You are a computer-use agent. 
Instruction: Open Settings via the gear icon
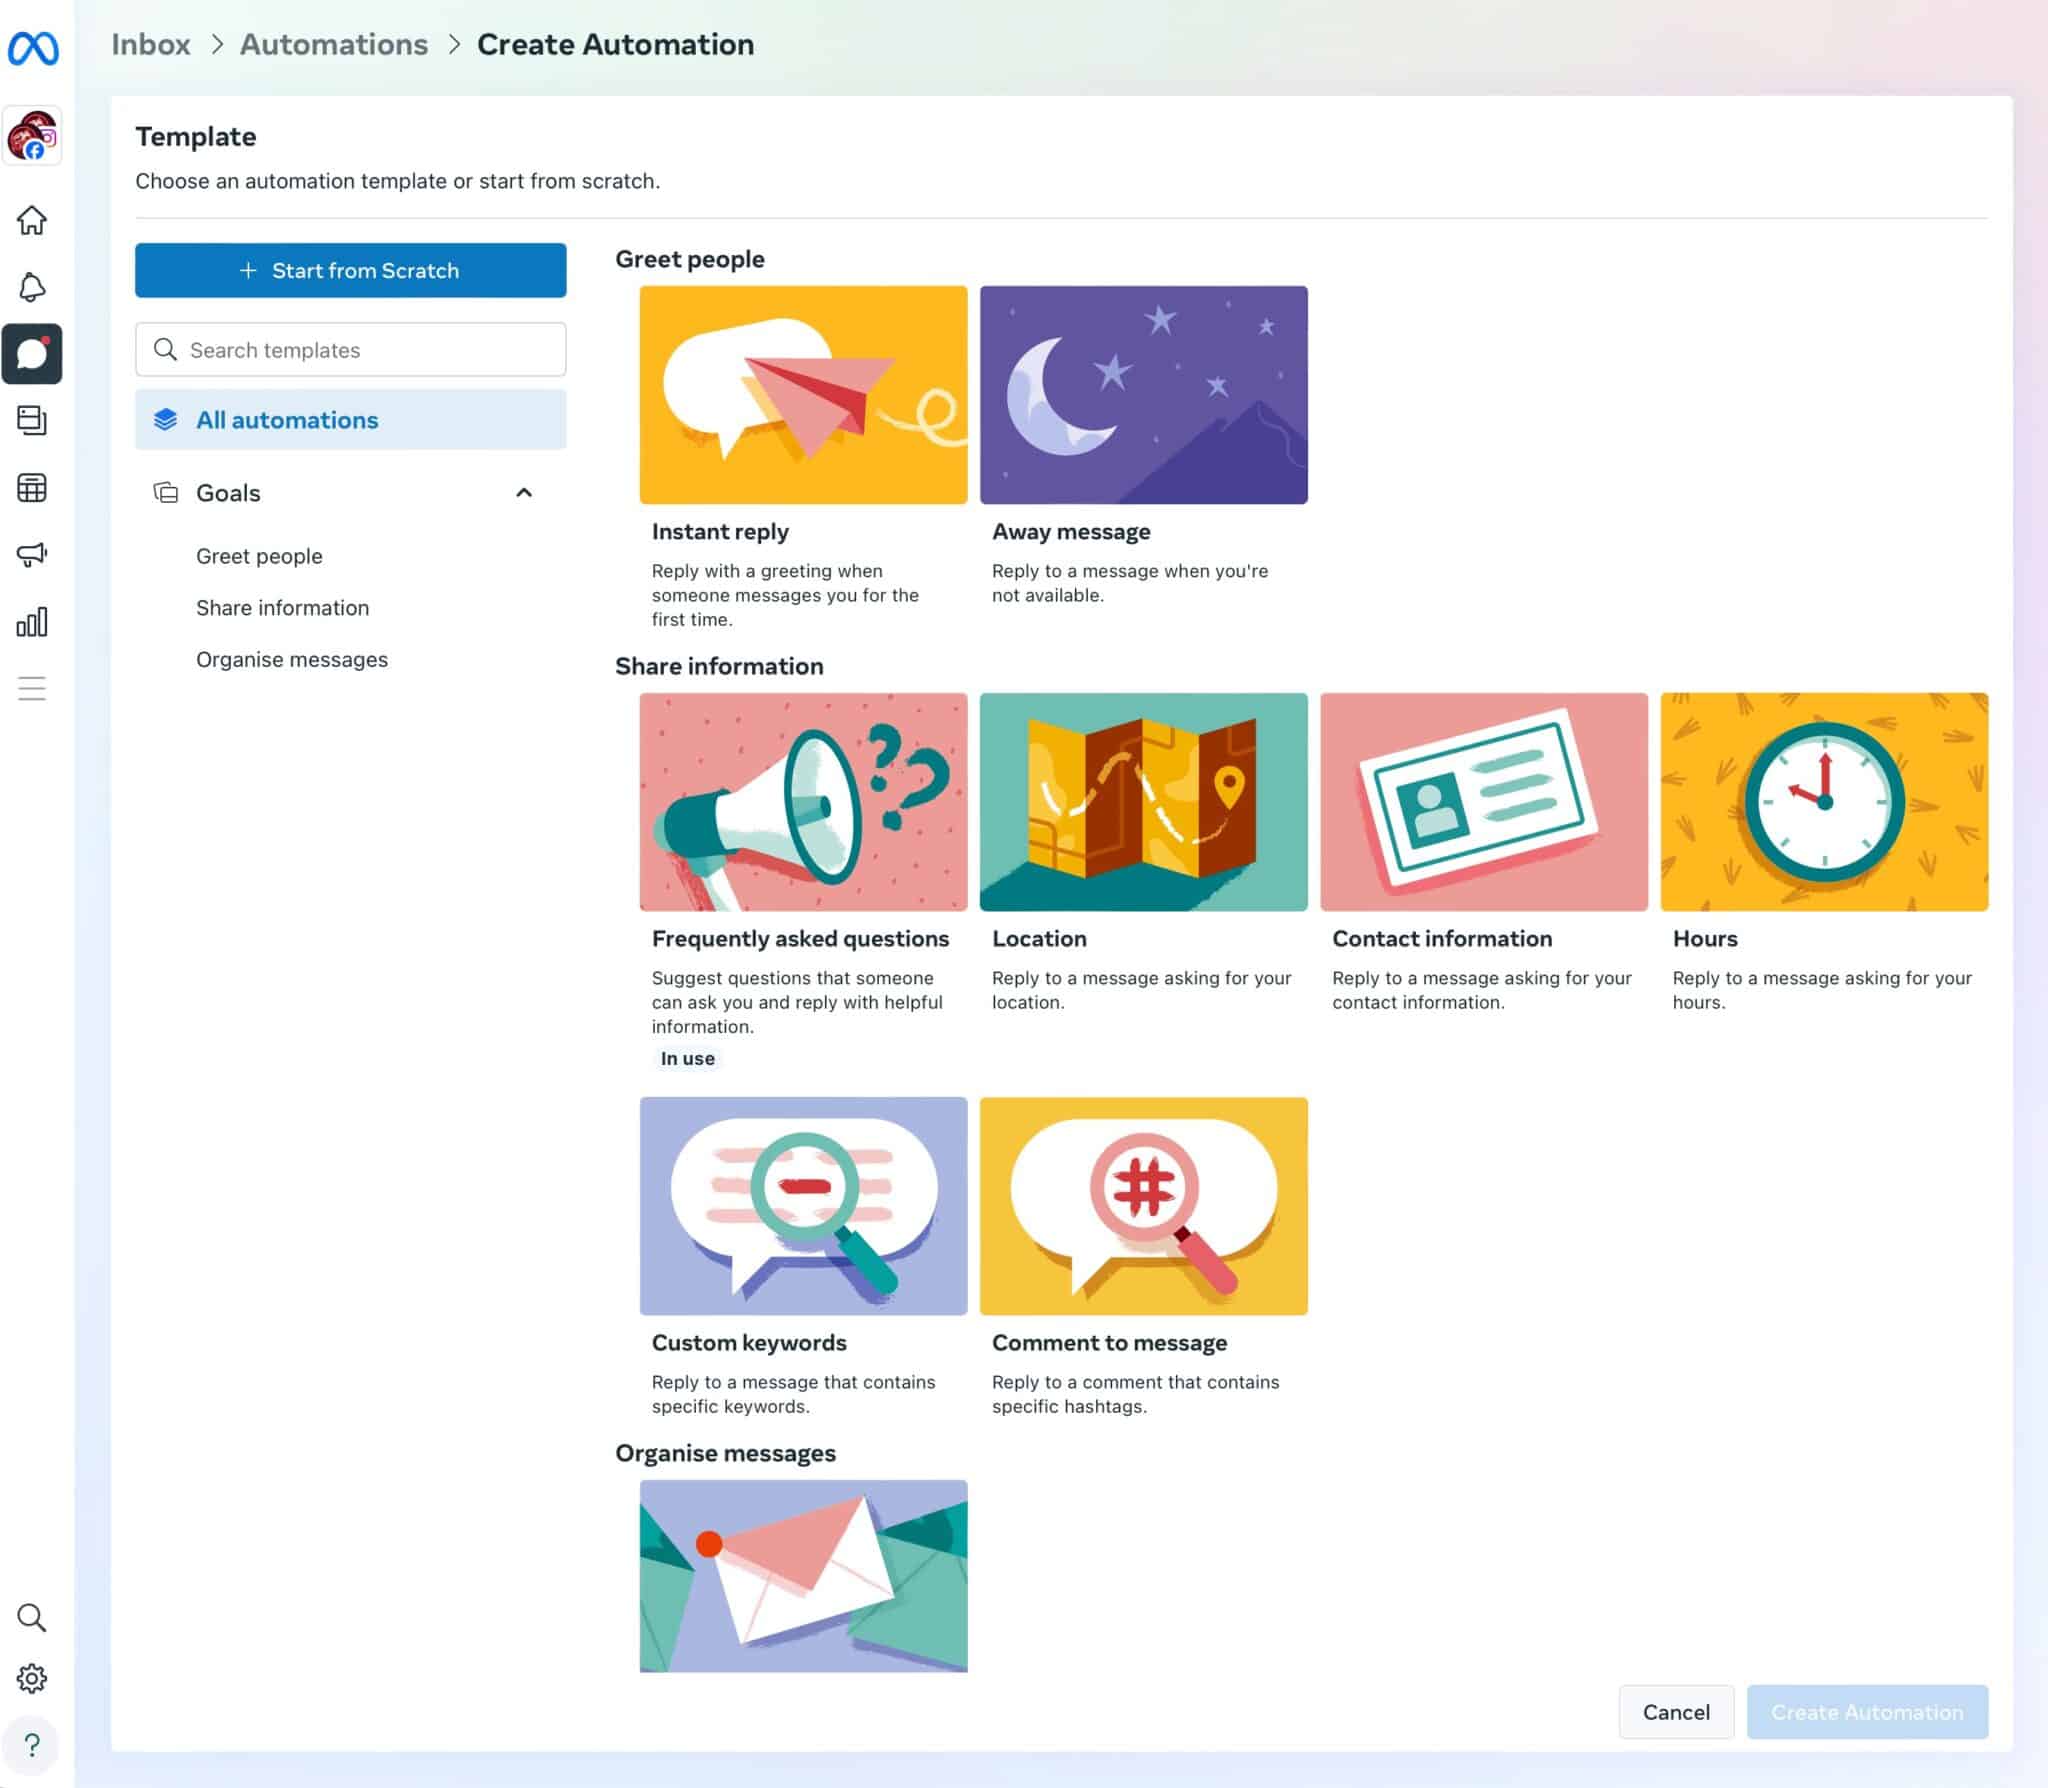tap(33, 1680)
